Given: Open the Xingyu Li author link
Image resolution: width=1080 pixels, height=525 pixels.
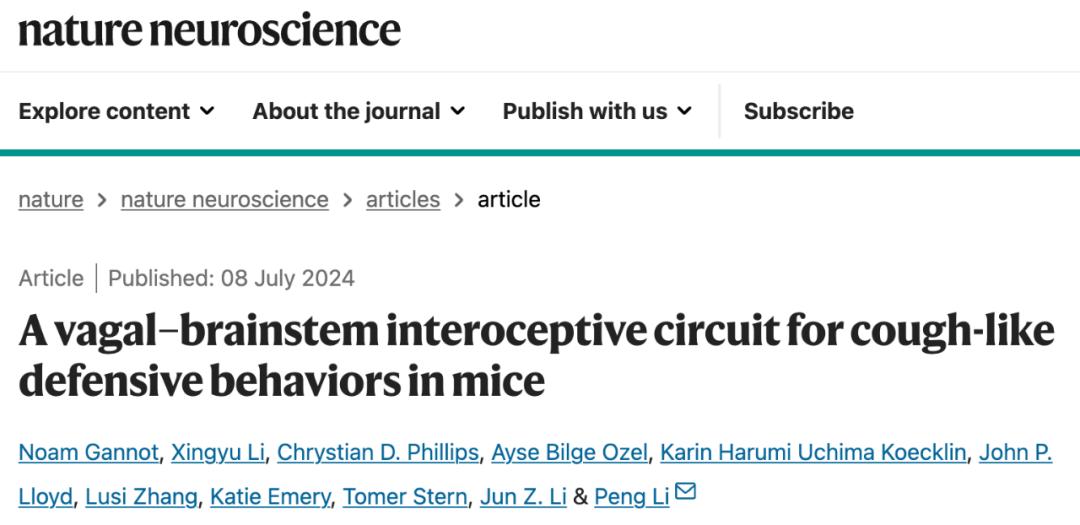Looking at the screenshot, I should pyautogui.click(x=217, y=453).
